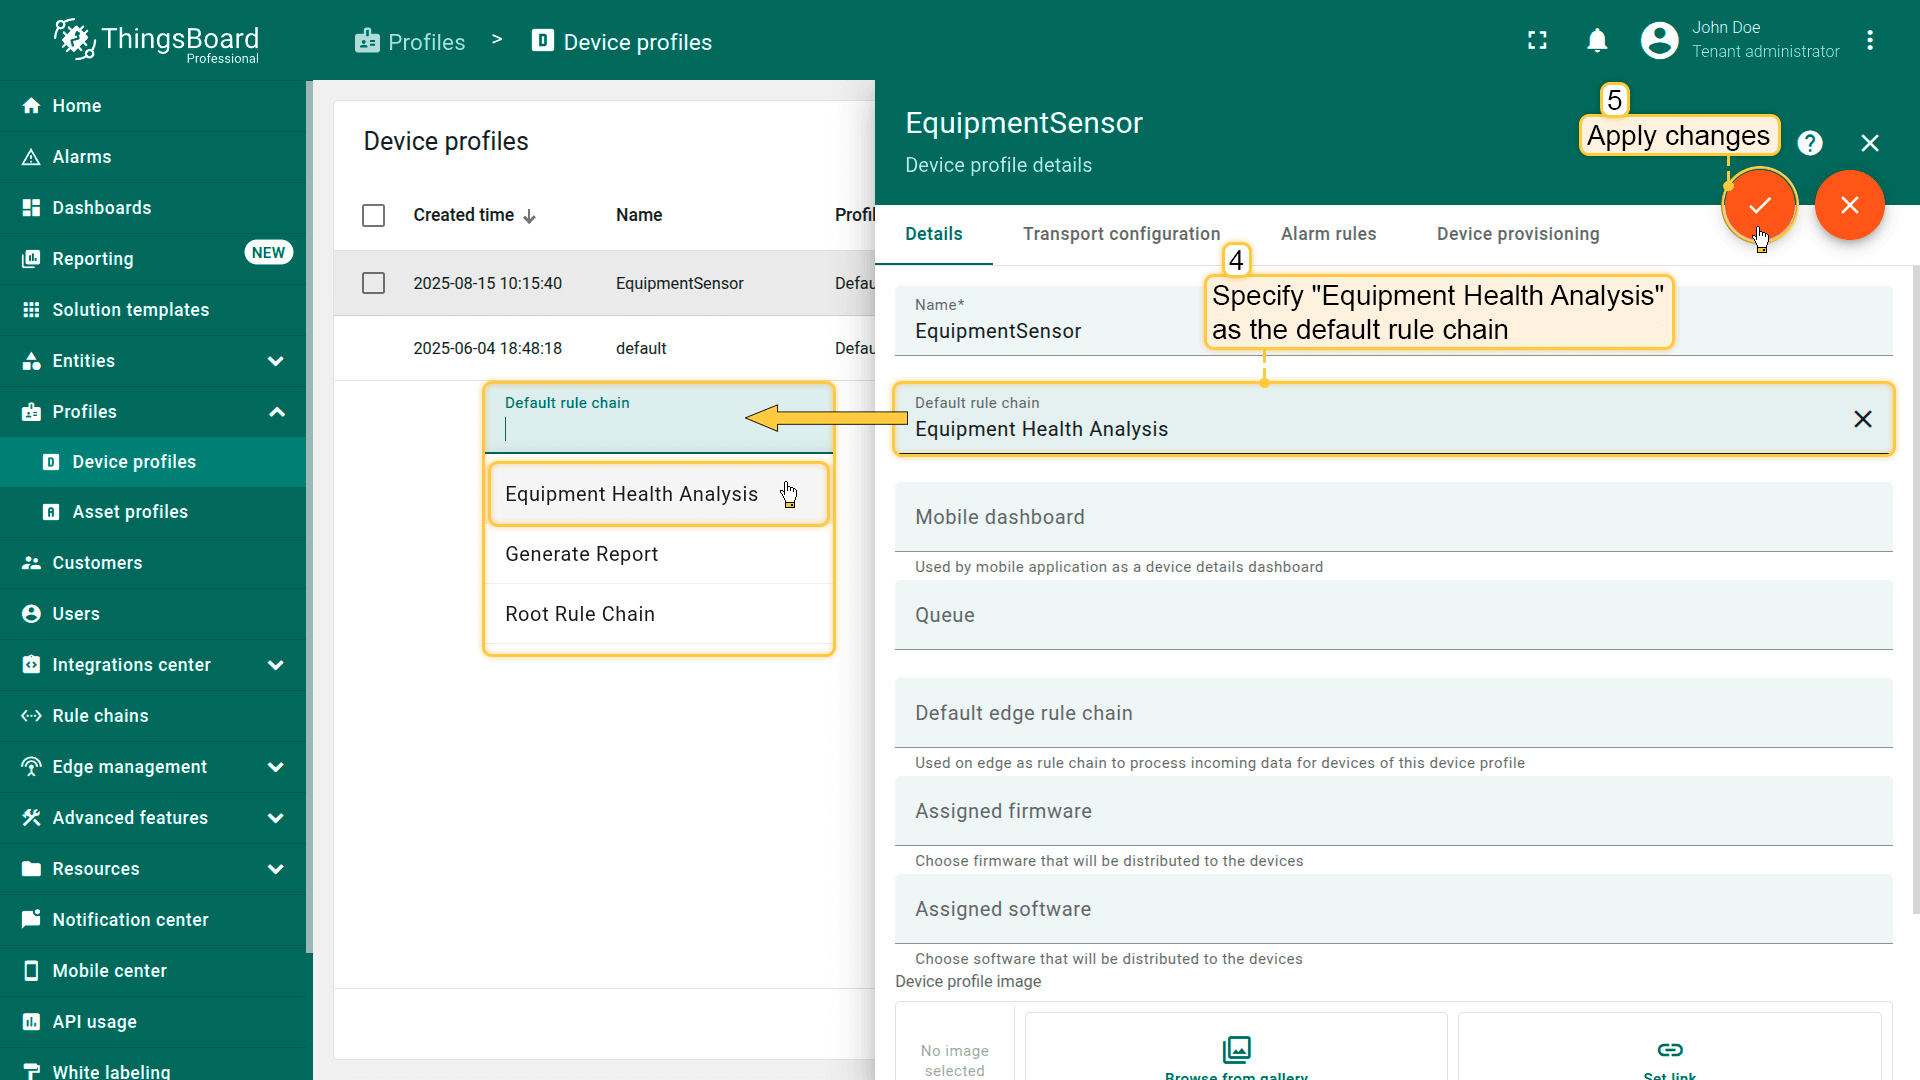1920x1080 pixels.
Task: Expand the Entities sidebar menu
Action: click(x=275, y=361)
